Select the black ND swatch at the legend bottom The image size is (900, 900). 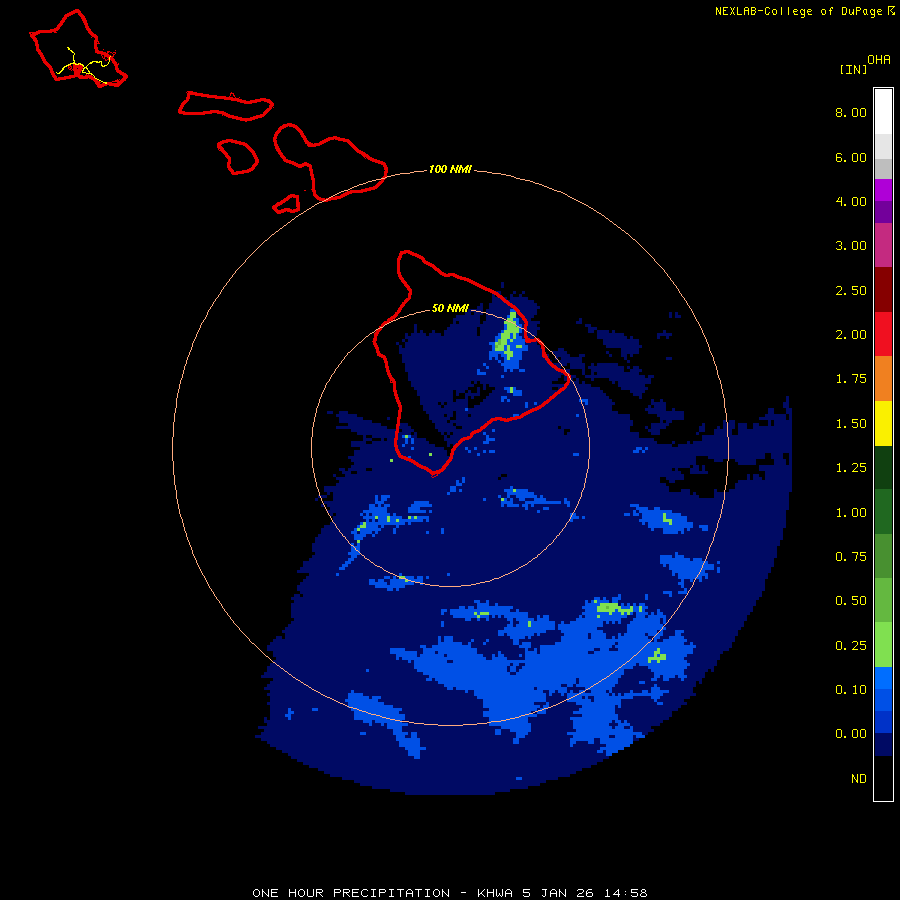pyautogui.click(x=883, y=778)
